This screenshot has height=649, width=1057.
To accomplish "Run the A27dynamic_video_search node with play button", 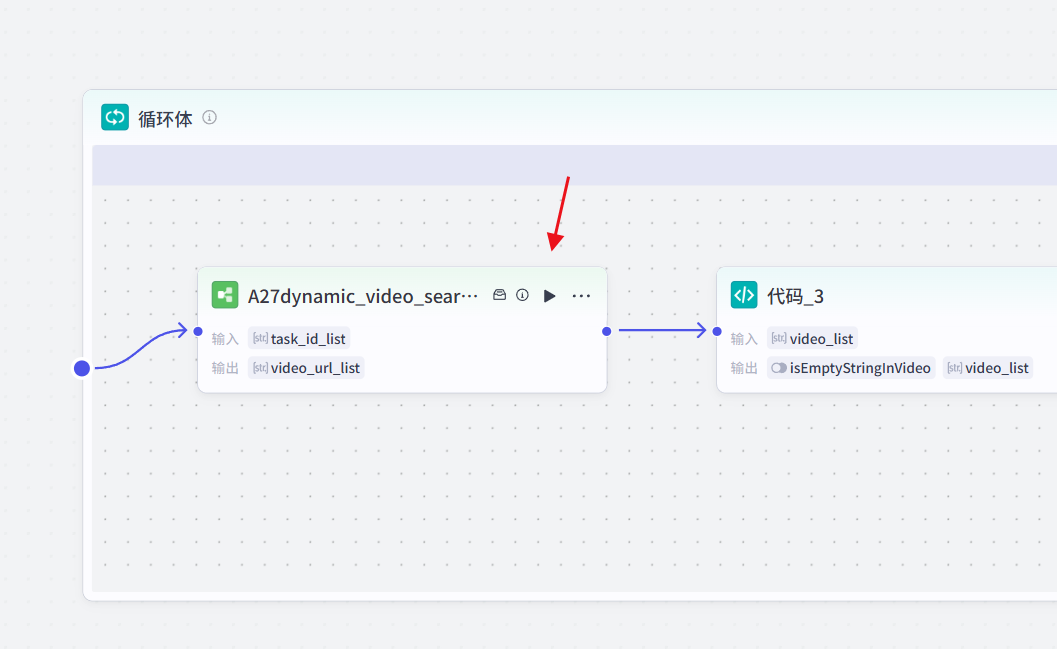I will [x=549, y=296].
